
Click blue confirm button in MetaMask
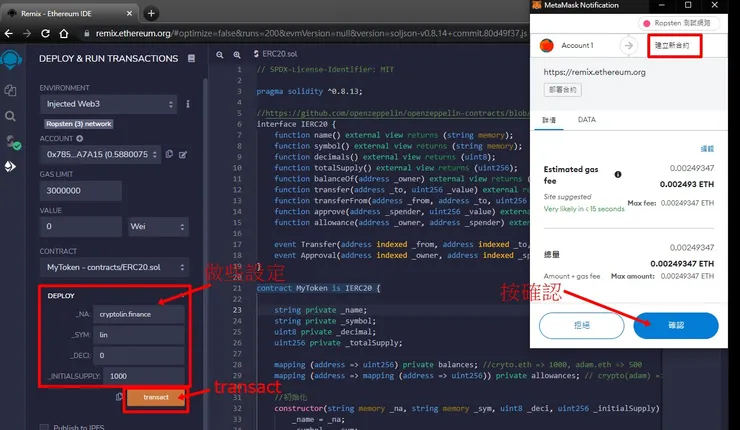pos(676,325)
